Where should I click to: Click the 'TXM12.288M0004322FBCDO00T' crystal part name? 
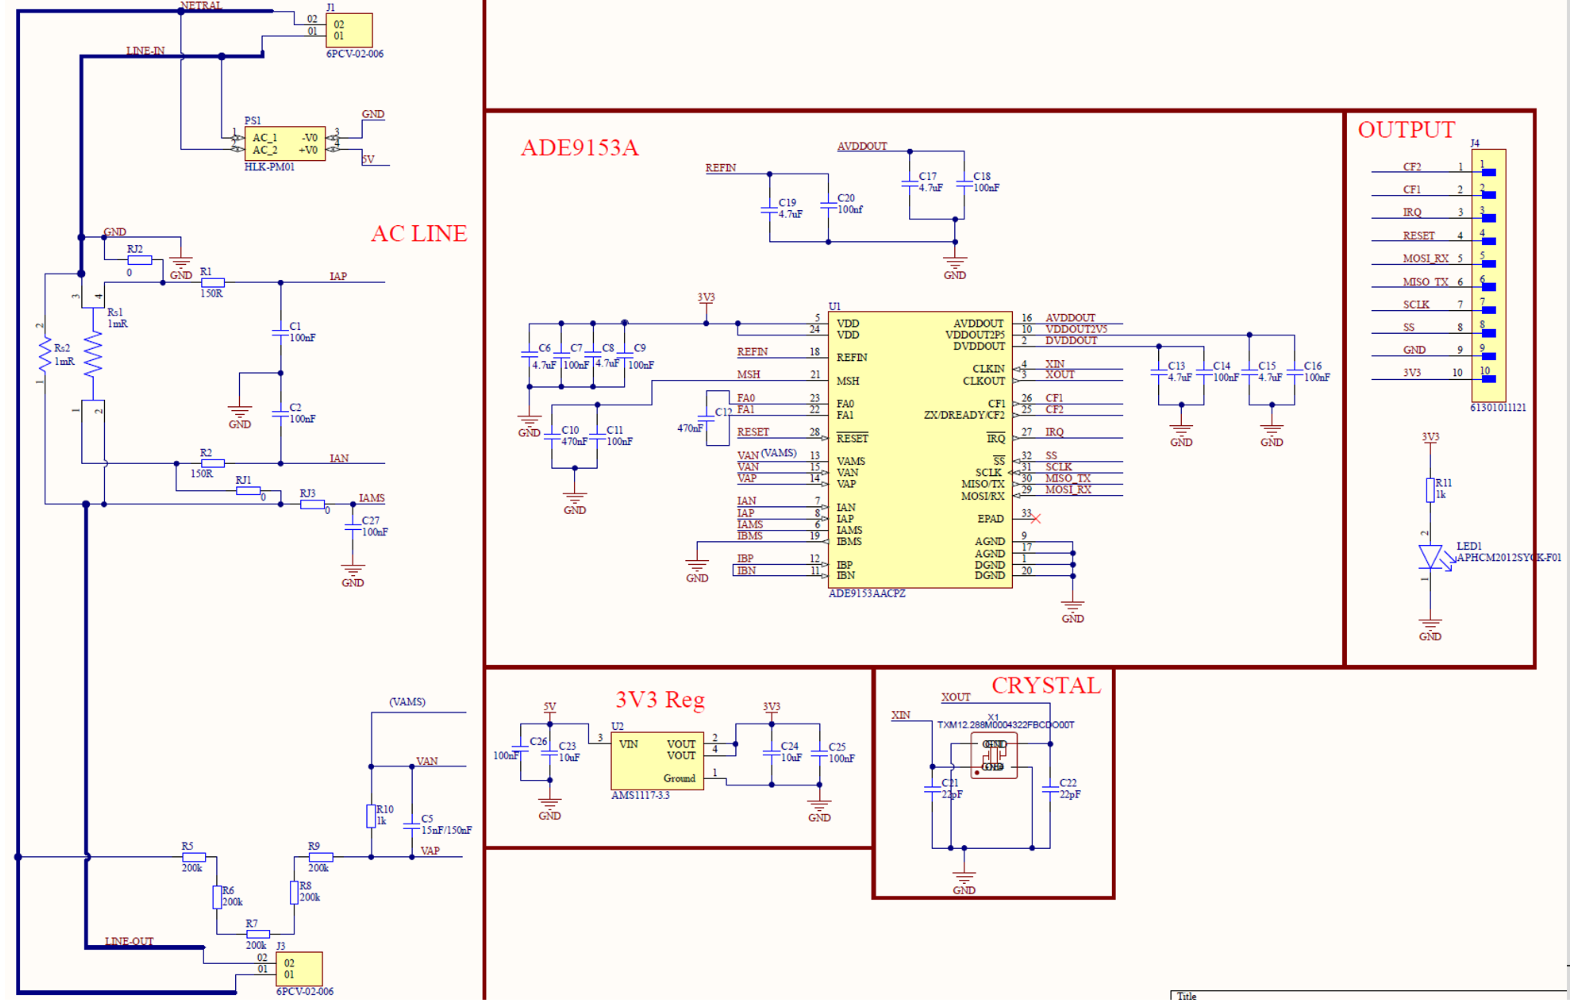[x=1006, y=725]
